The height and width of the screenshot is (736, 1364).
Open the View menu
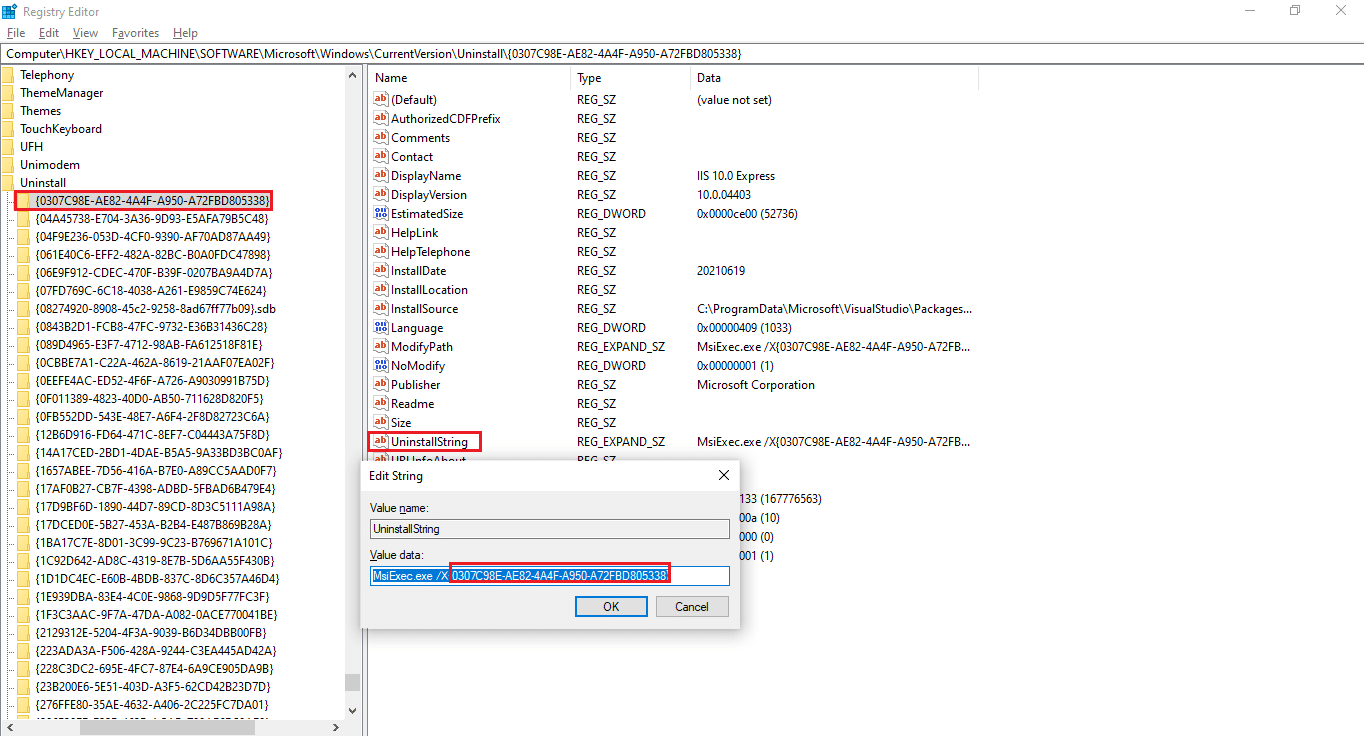(x=86, y=33)
